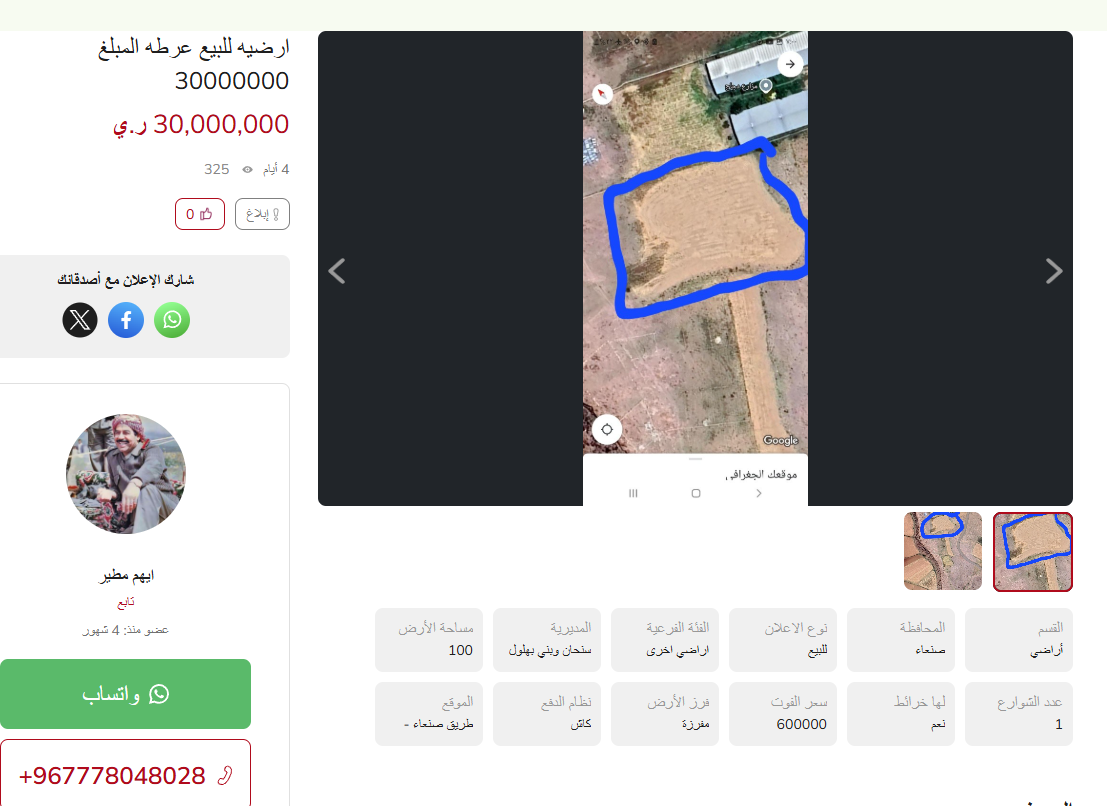Click the arrow icon atop the map image
The height and width of the screenshot is (806, 1107).
[790, 64]
